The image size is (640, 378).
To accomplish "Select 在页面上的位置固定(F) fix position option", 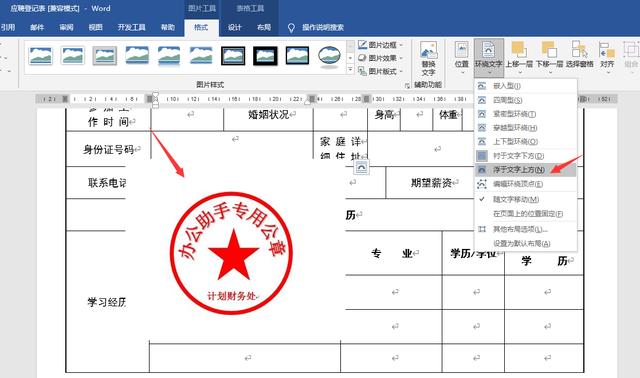I will coord(526,213).
